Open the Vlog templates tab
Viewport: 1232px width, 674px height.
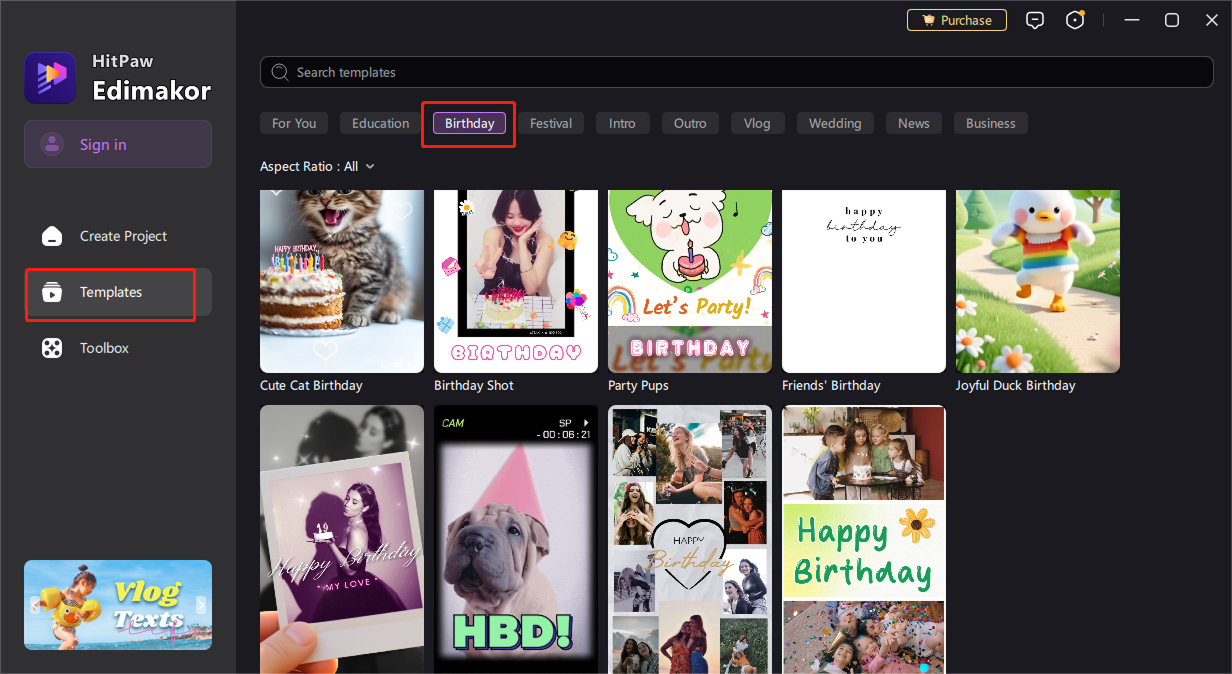point(757,123)
